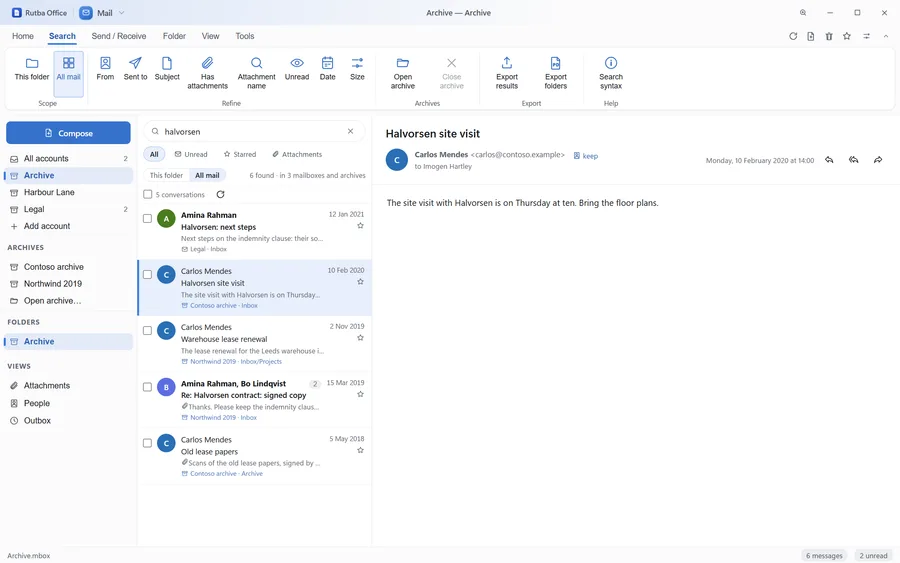Click the refresh icon in title toolbar
This screenshot has height=563, width=900.
click(793, 36)
